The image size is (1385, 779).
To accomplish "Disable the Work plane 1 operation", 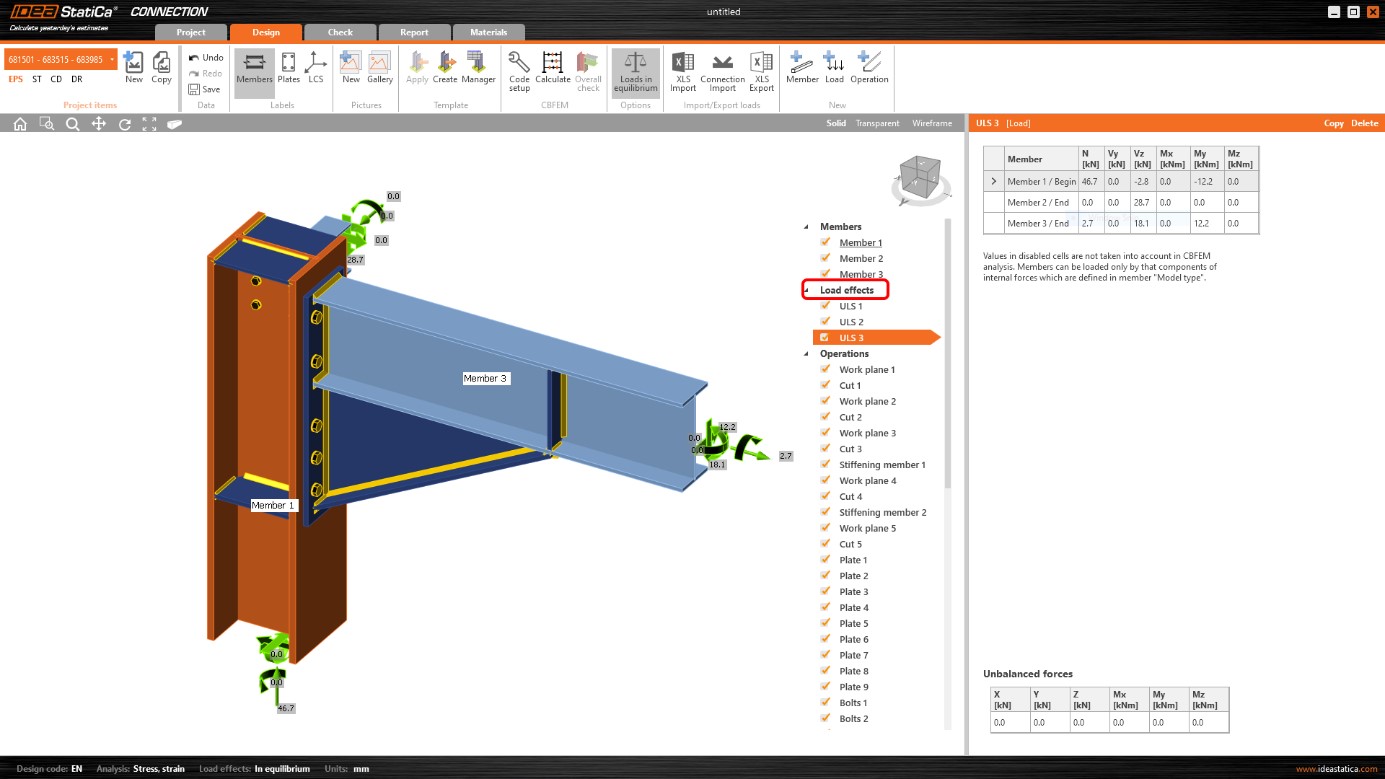I will [x=826, y=369].
